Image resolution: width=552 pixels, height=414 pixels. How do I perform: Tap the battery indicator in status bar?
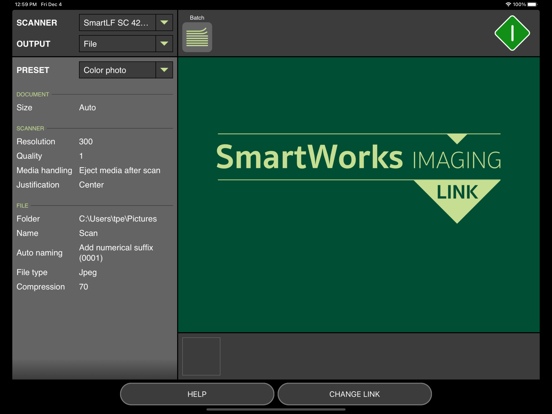[x=533, y=4]
